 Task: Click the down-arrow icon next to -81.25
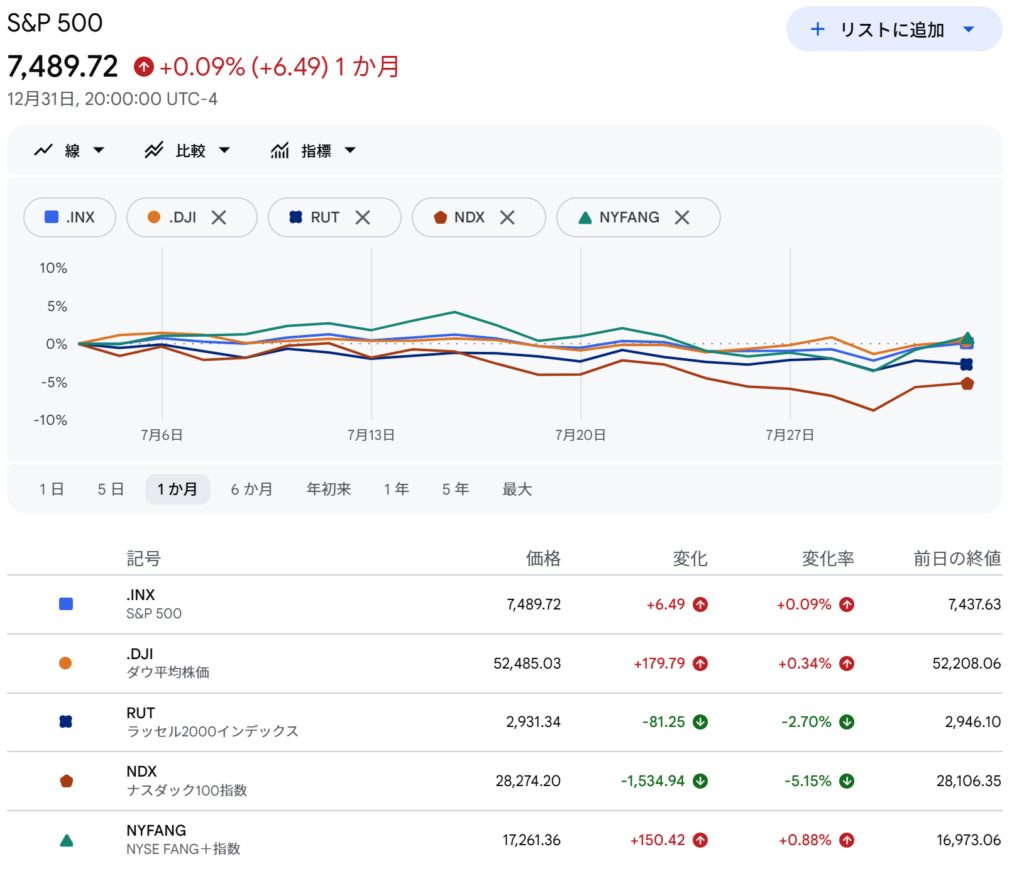[x=700, y=722]
